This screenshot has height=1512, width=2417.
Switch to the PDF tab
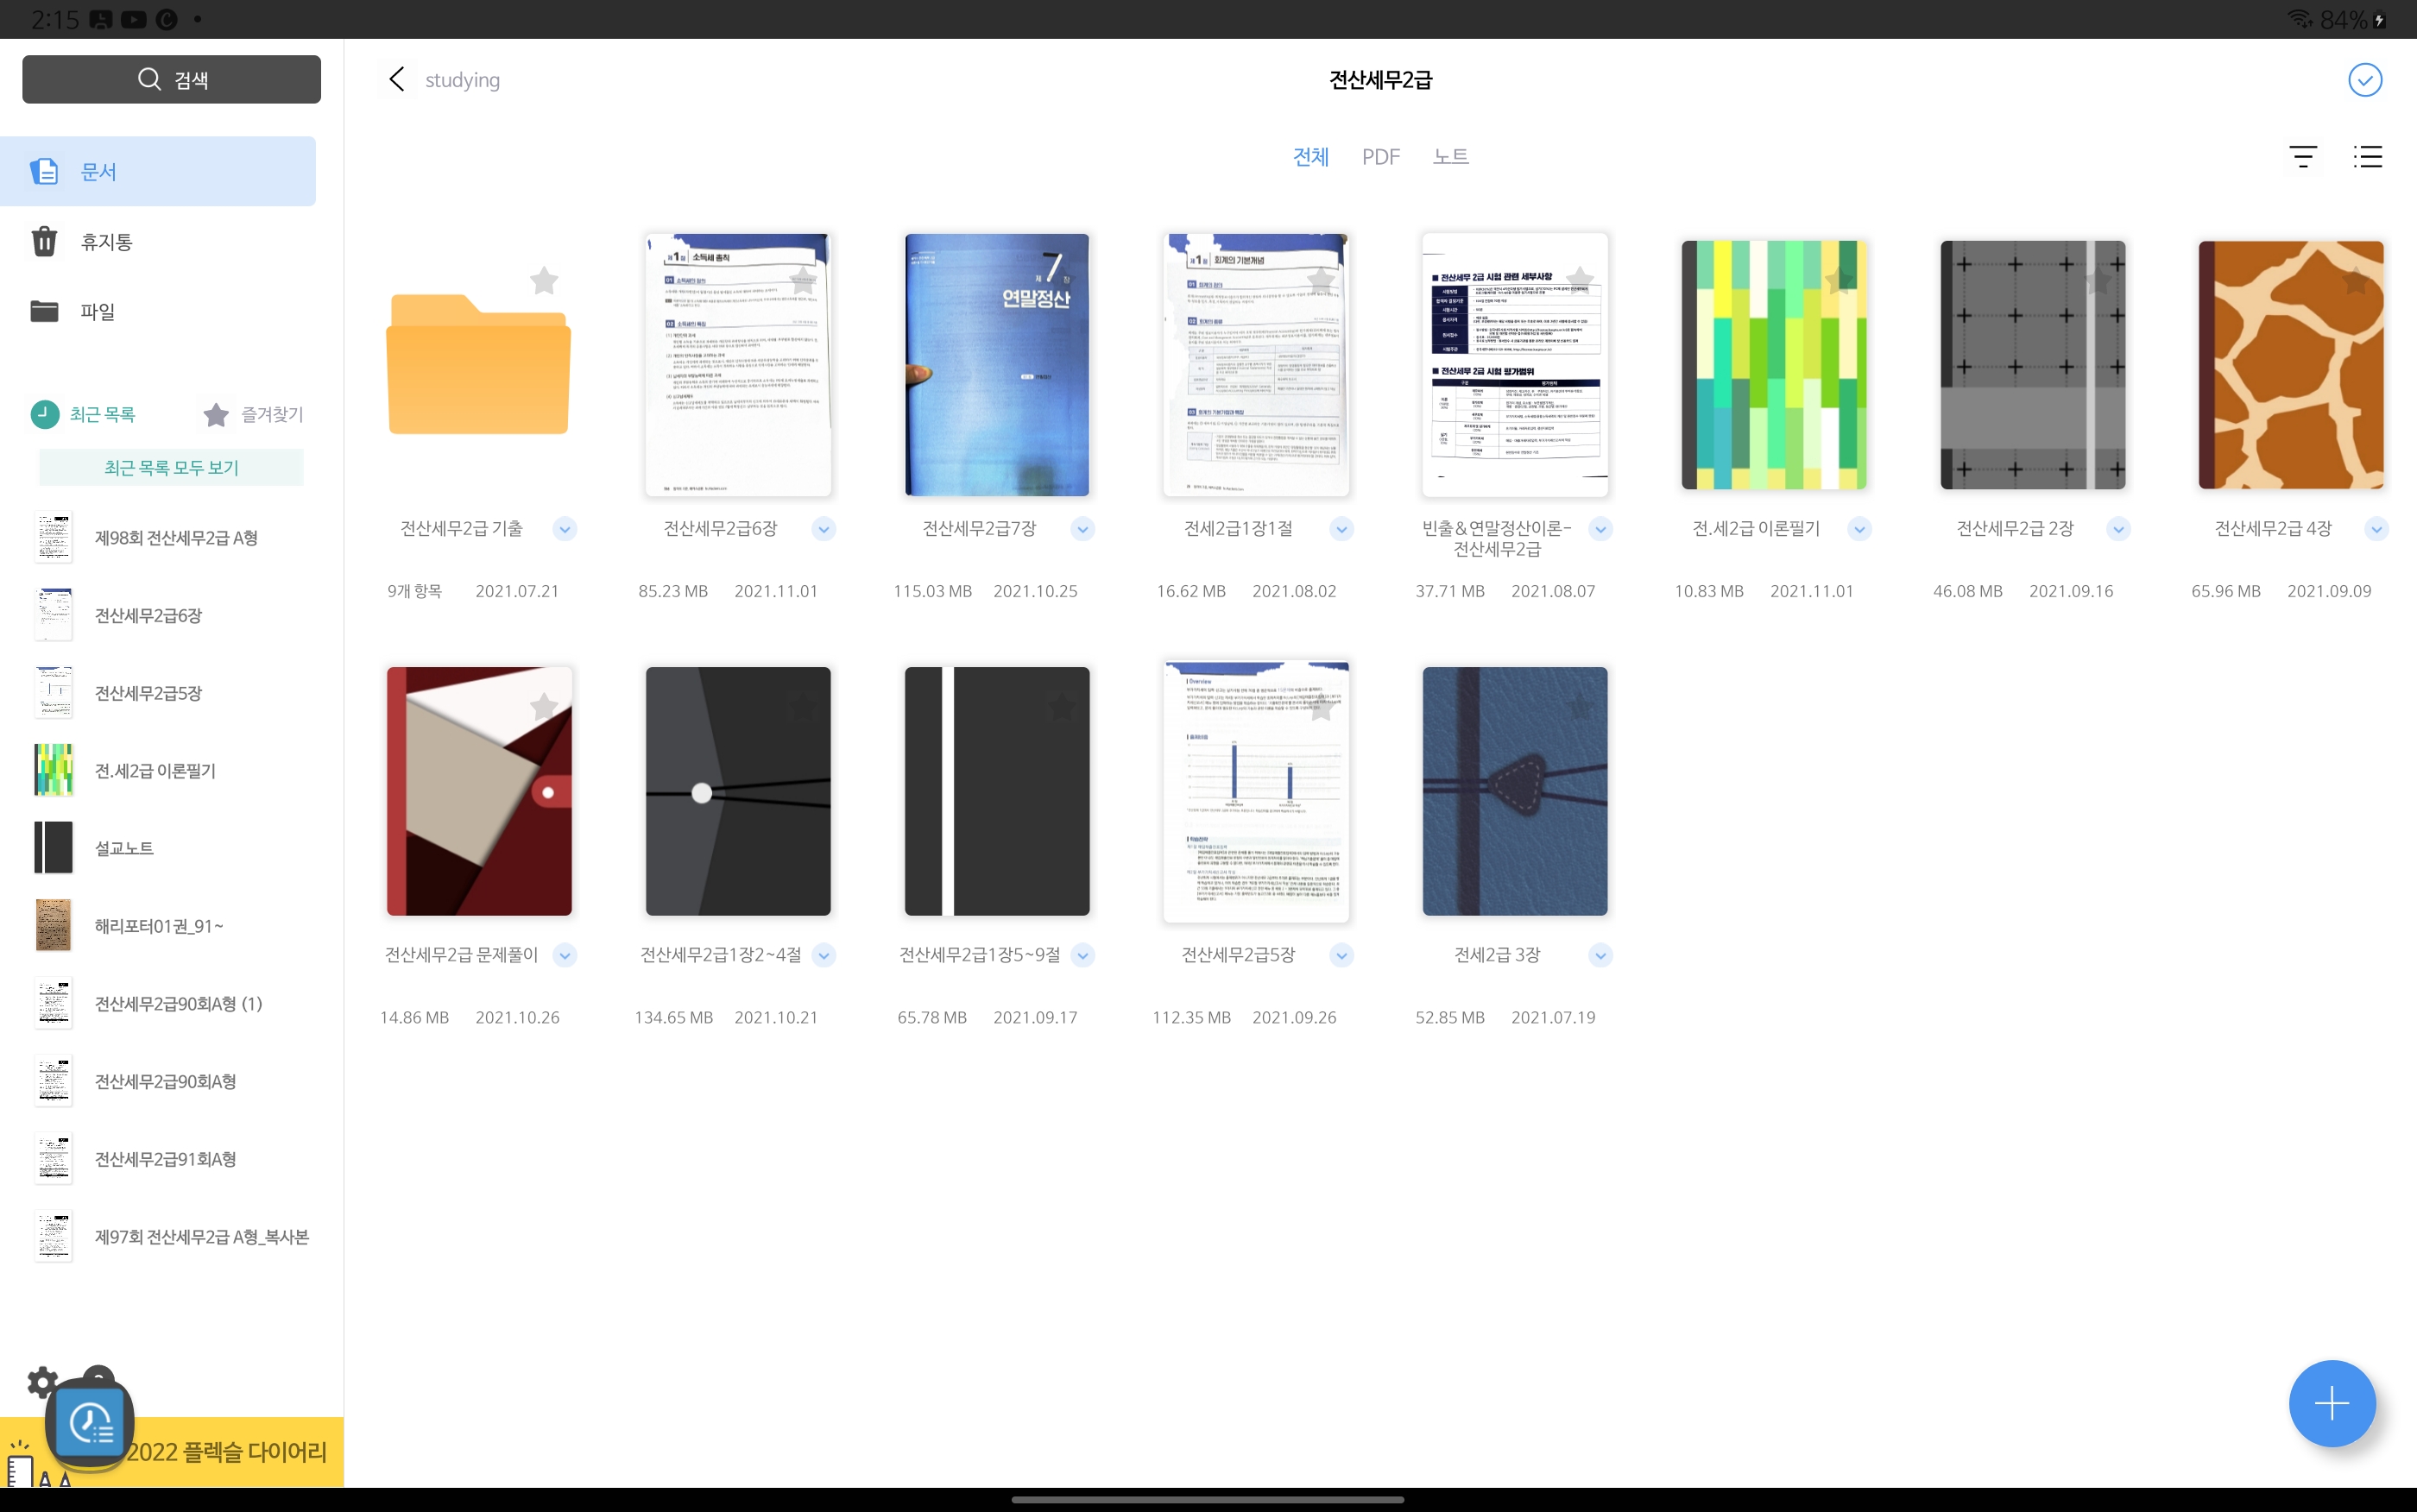click(x=1380, y=157)
